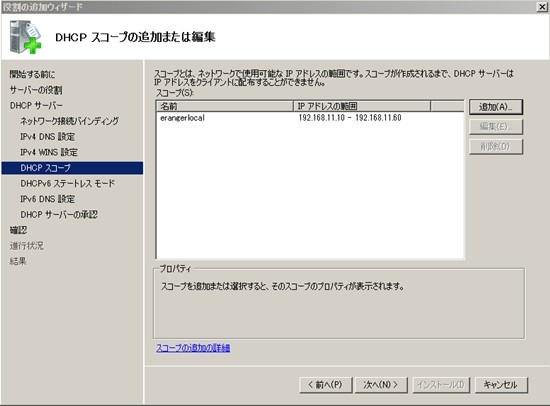Open the IPv4 WINS 設定 step
550x406 pixels.
click(x=49, y=152)
